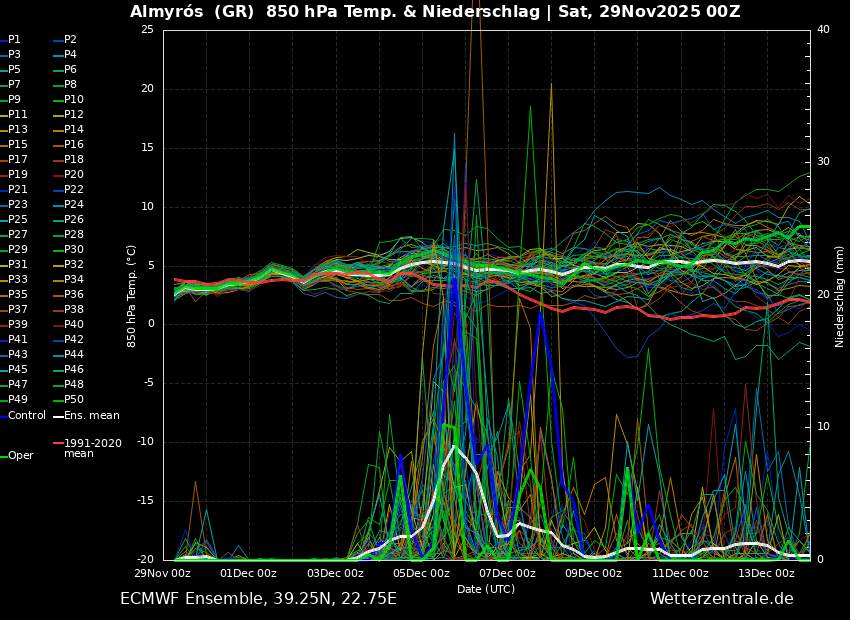This screenshot has height=620, width=850.
Task: Click the P2 legend entry
Action: point(70,40)
